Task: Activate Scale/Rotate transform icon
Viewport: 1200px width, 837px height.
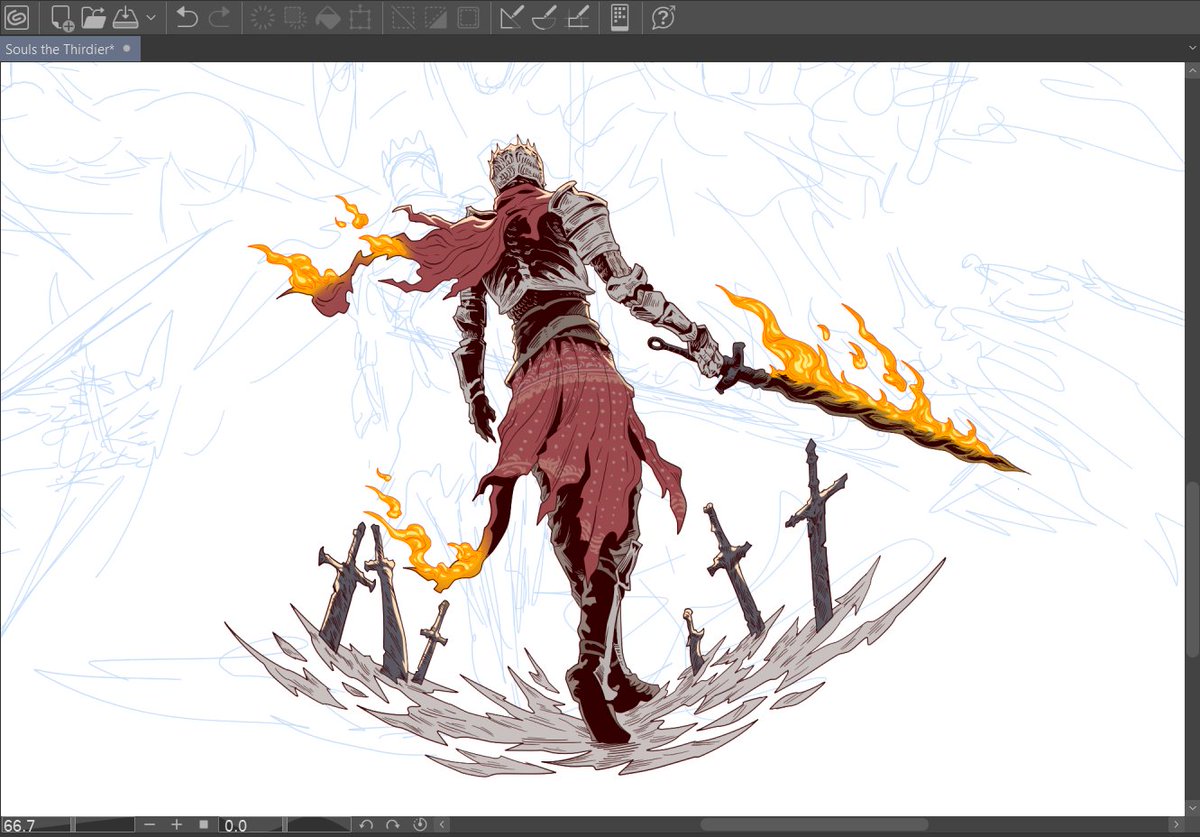Action: 360,16
